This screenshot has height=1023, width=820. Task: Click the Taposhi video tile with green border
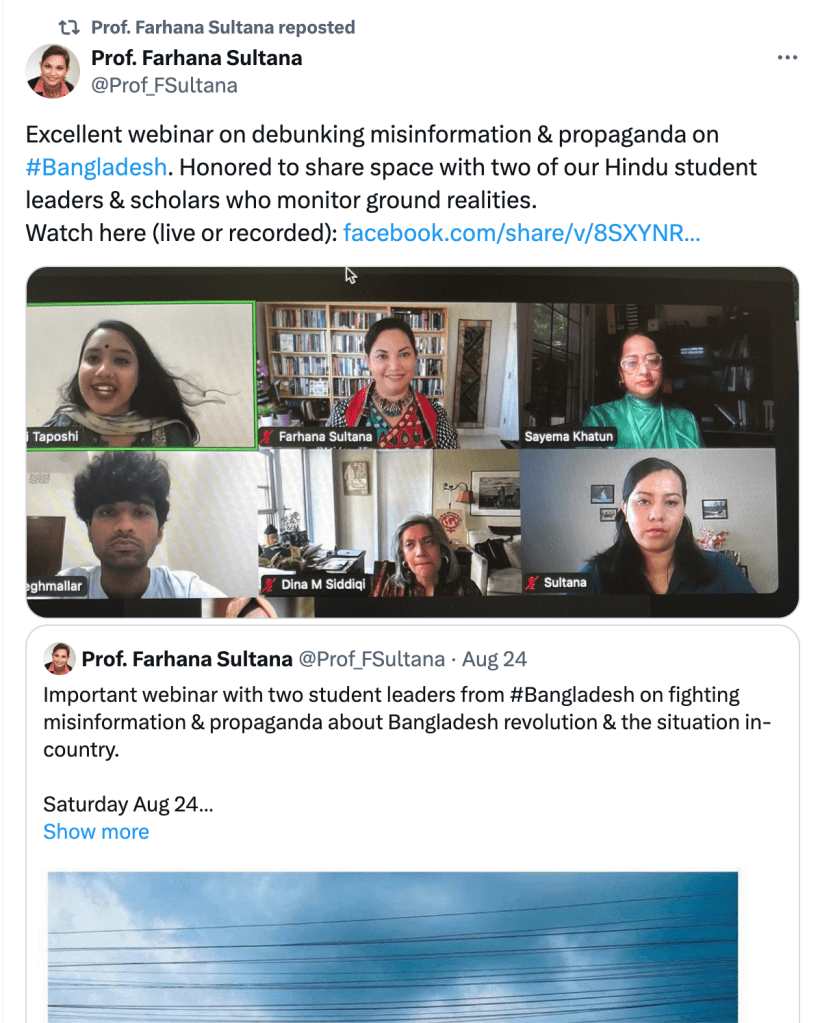click(x=142, y=375)
